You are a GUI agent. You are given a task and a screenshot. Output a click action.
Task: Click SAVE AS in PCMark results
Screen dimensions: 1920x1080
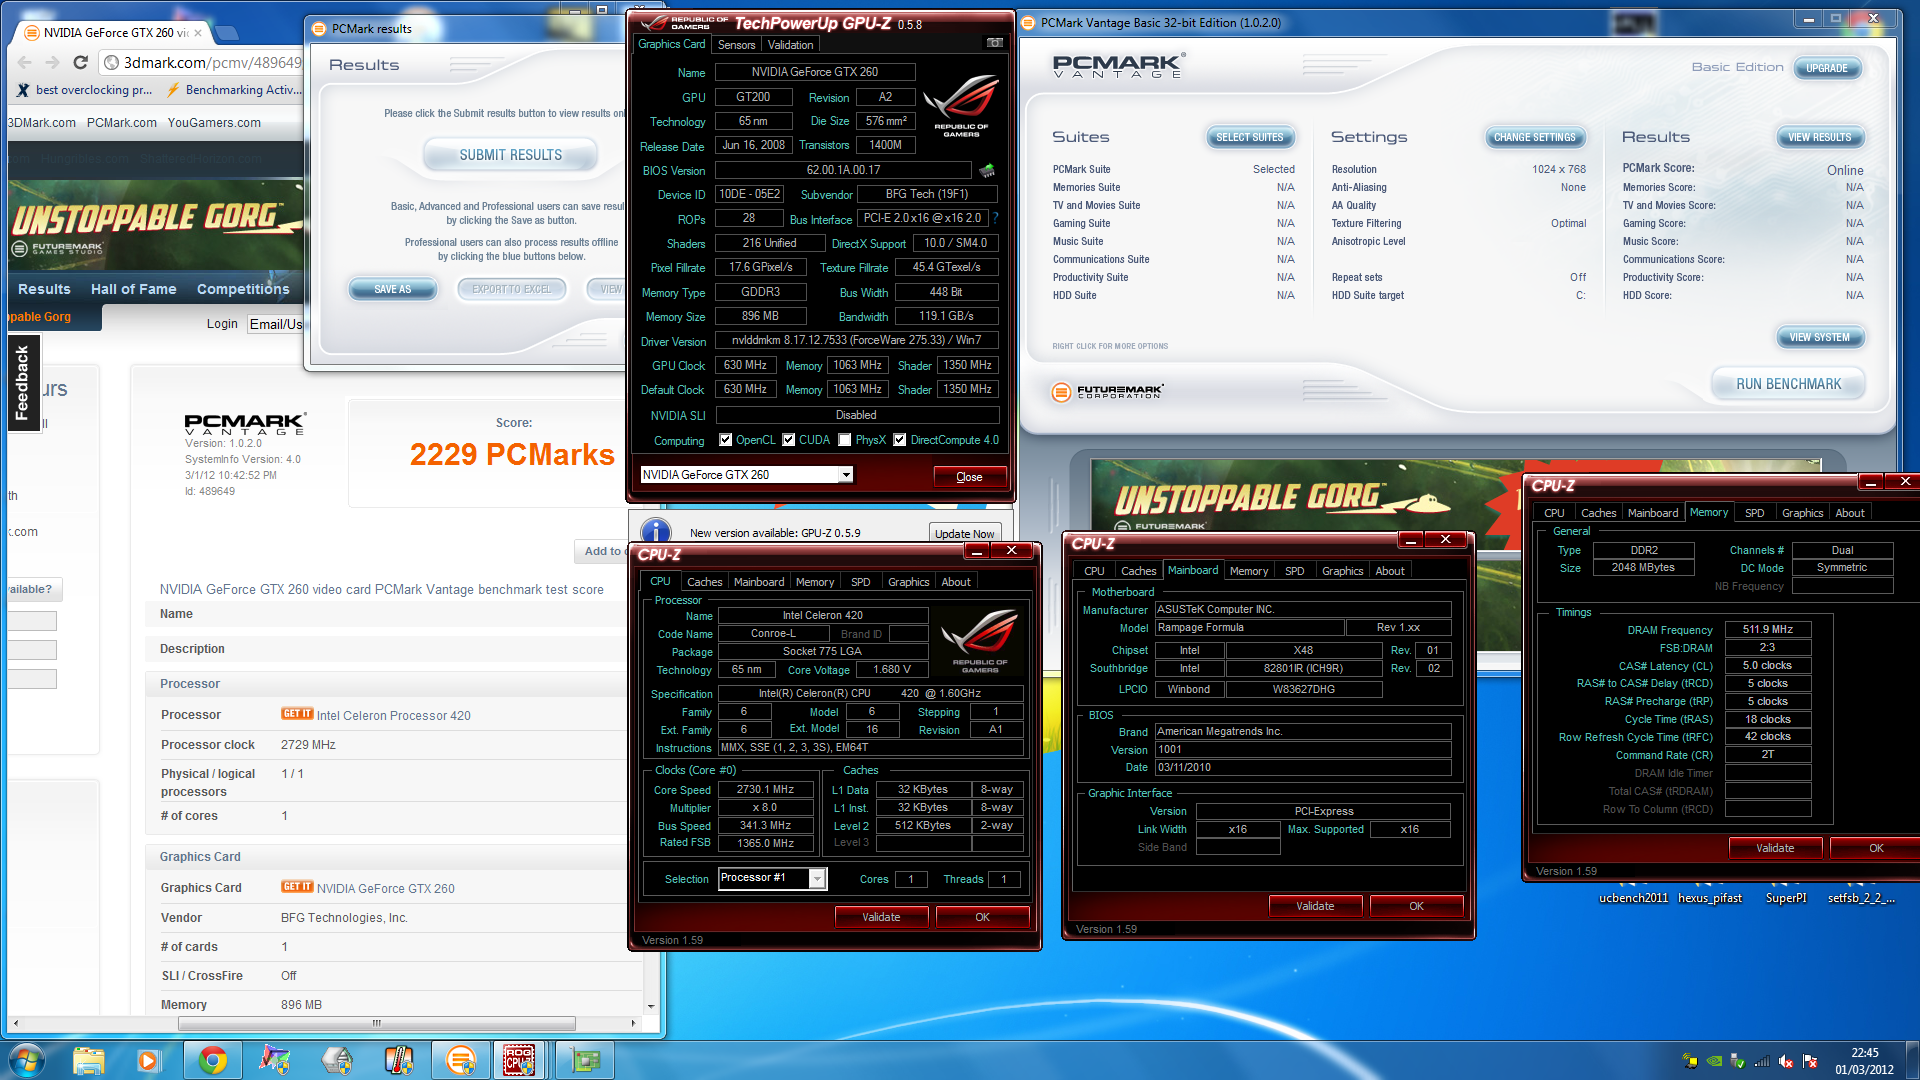(x=392, y=289)
